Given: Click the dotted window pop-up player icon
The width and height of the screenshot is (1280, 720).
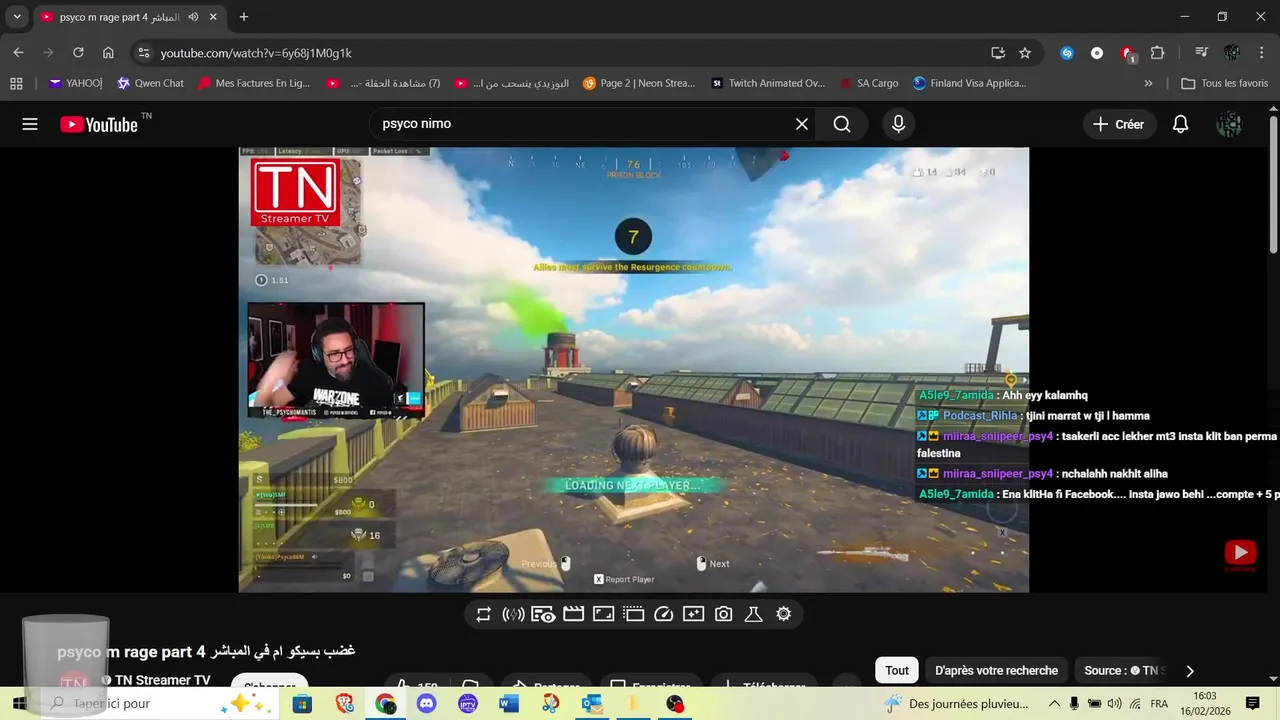Looking at the screenshot, I should point(633,614).
